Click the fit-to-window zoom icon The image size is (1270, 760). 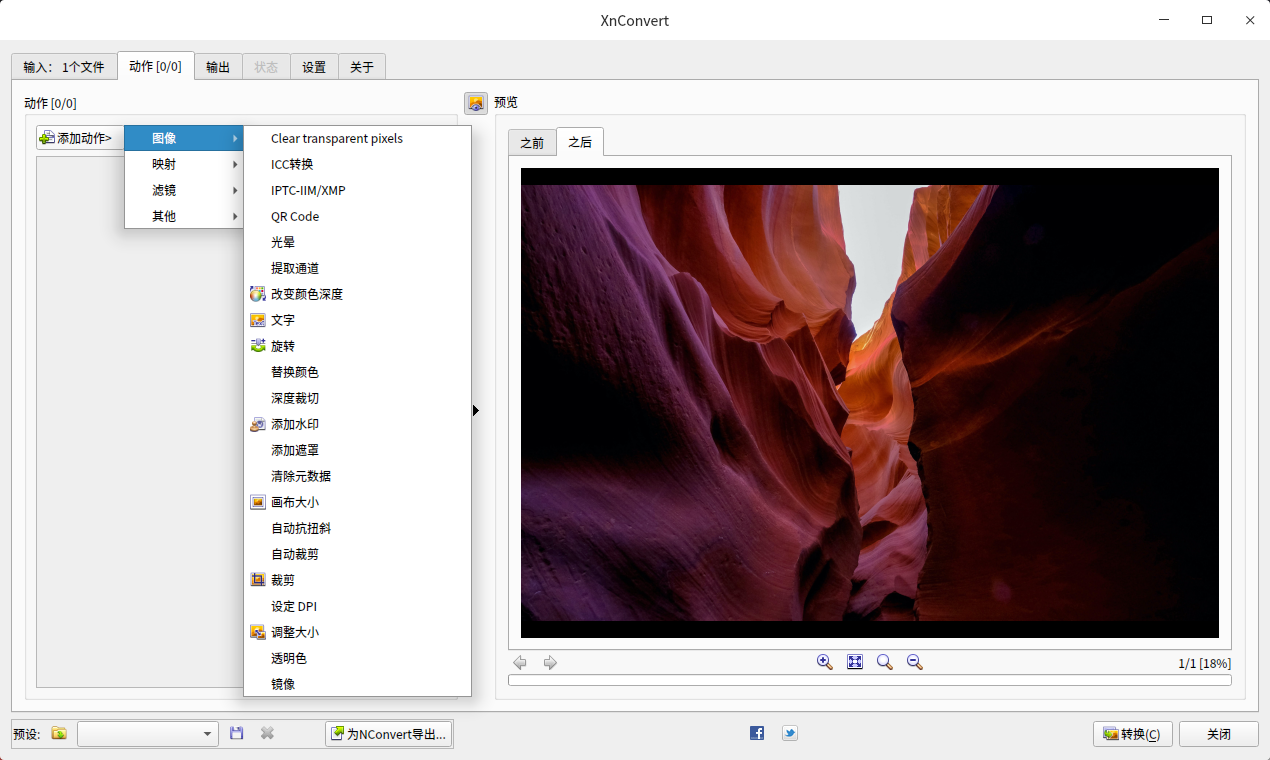tap(854, 662)
